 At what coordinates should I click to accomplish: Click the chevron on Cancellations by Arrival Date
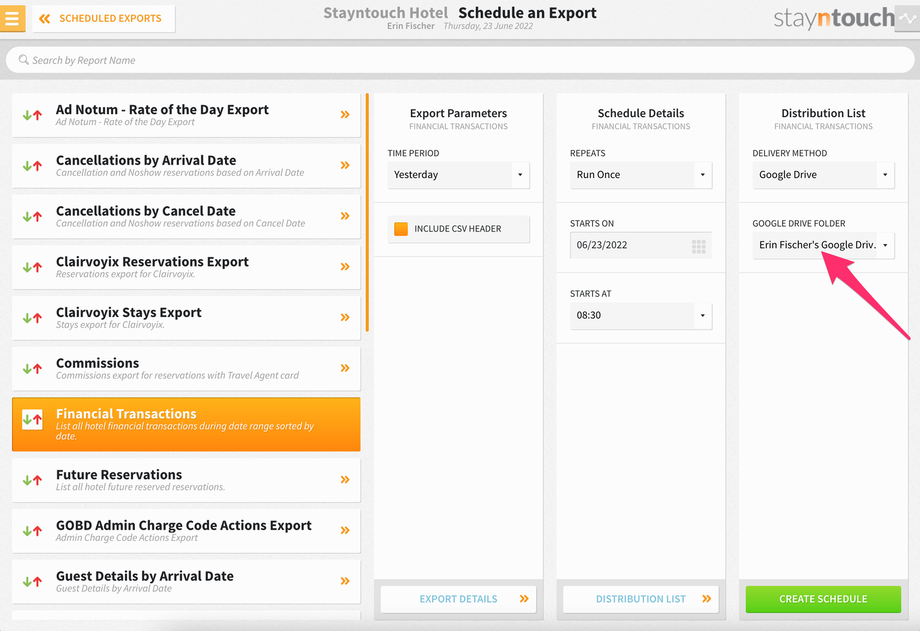coord(345,165)
